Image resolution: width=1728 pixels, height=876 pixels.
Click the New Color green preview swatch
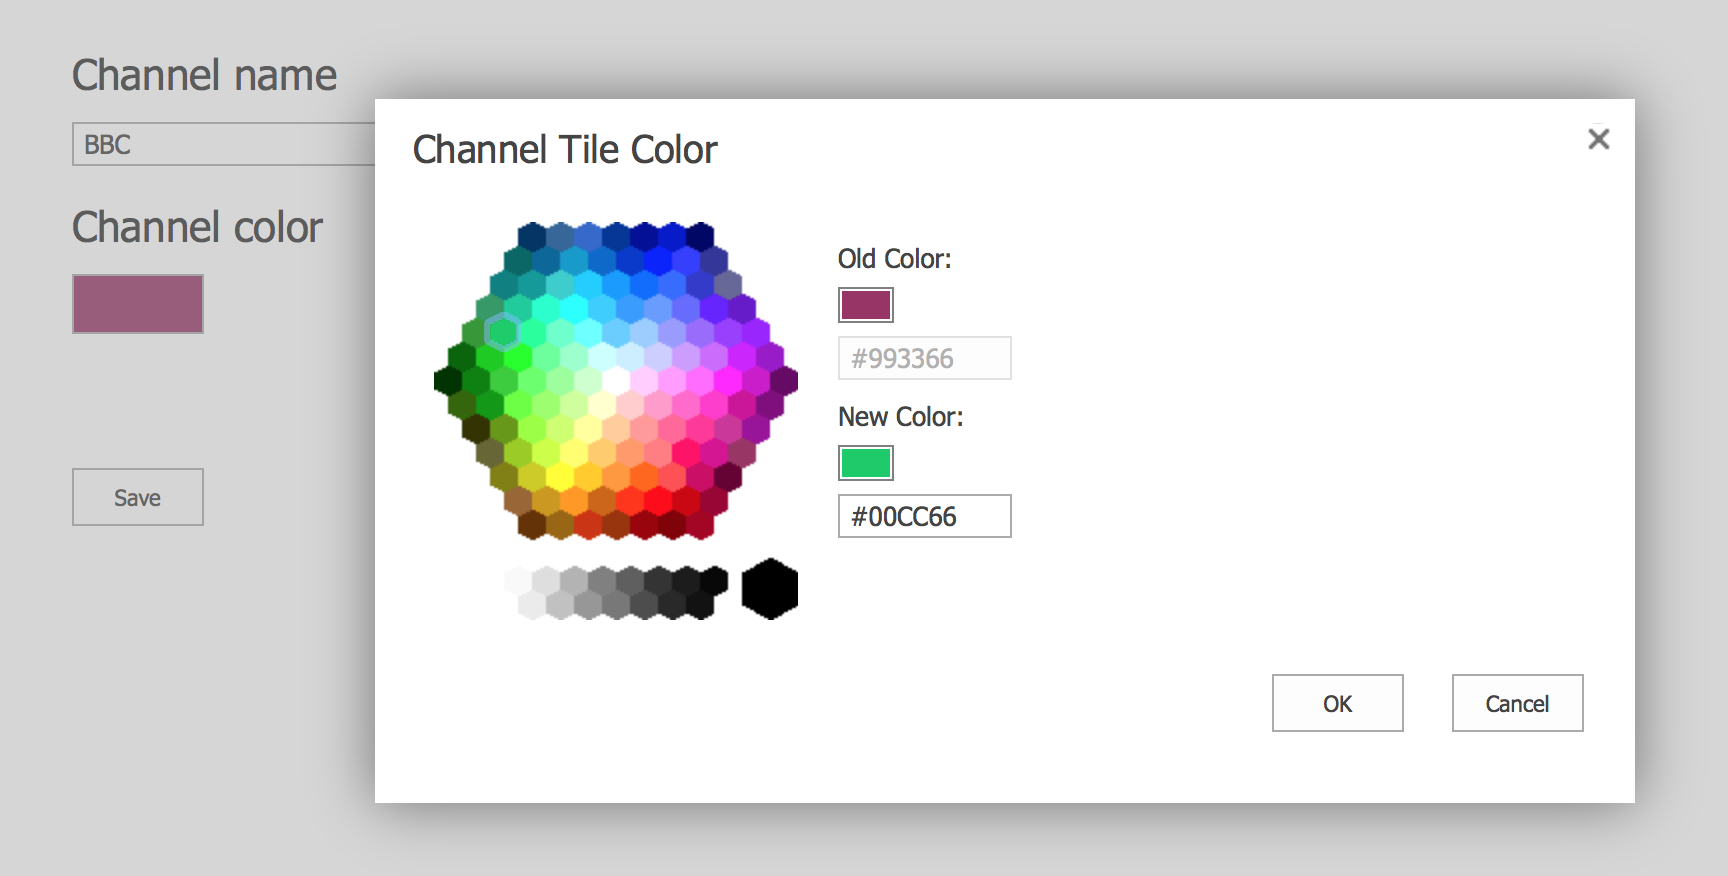865,463
